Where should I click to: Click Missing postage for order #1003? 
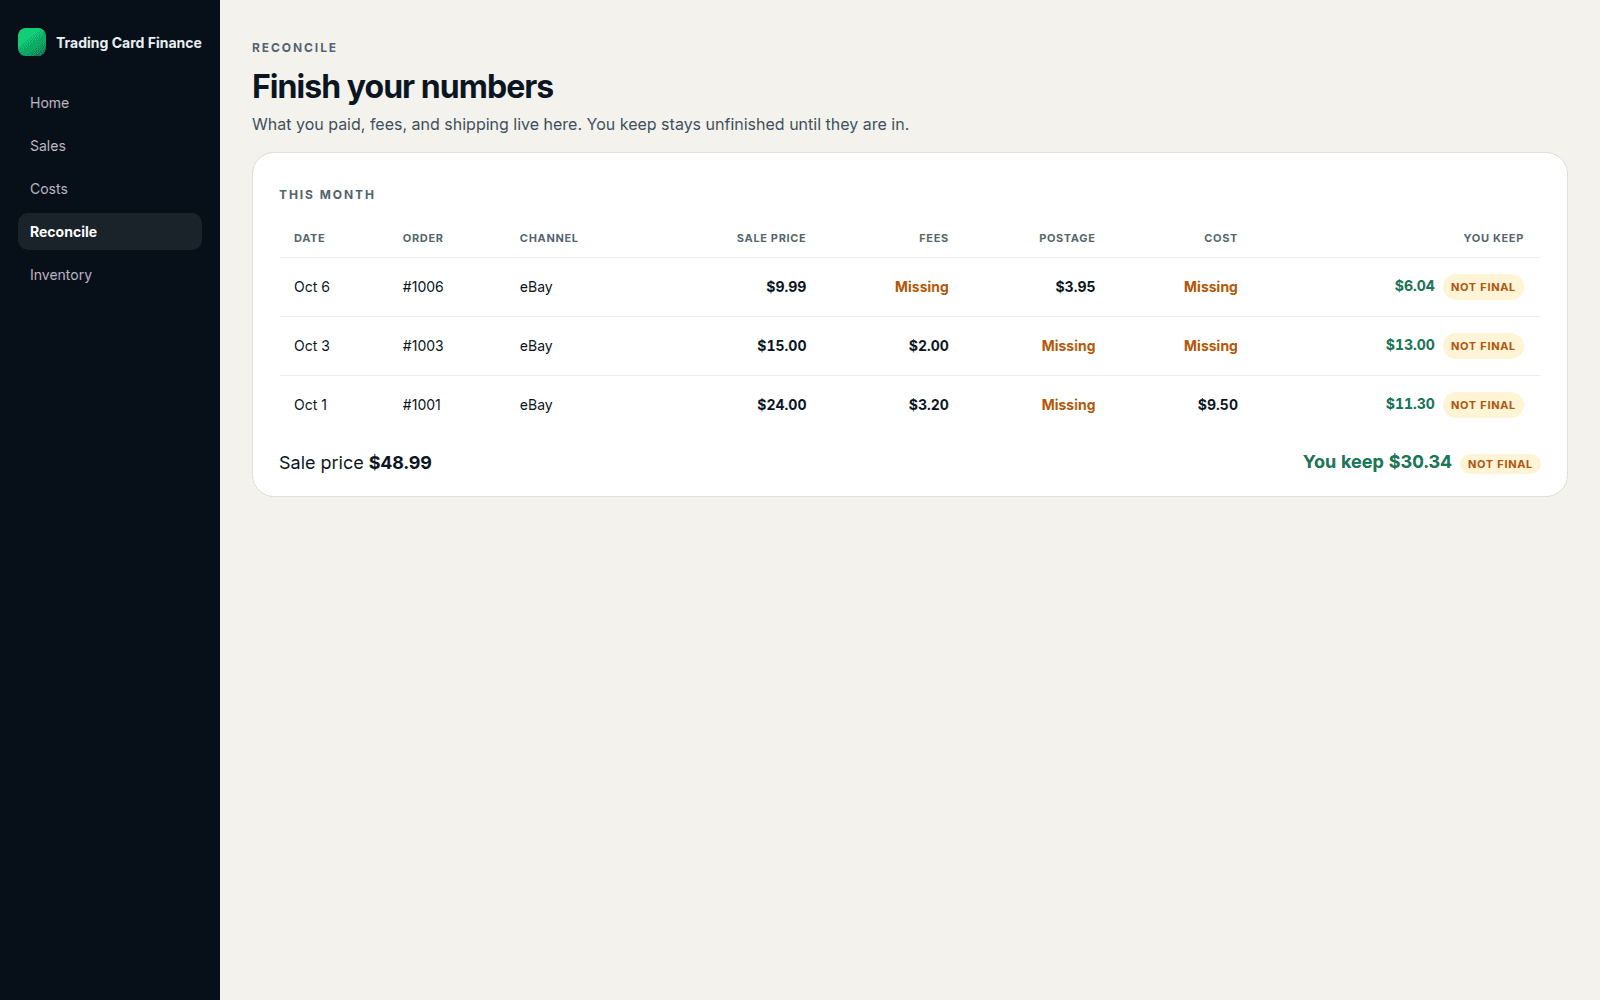[1068, 346]
